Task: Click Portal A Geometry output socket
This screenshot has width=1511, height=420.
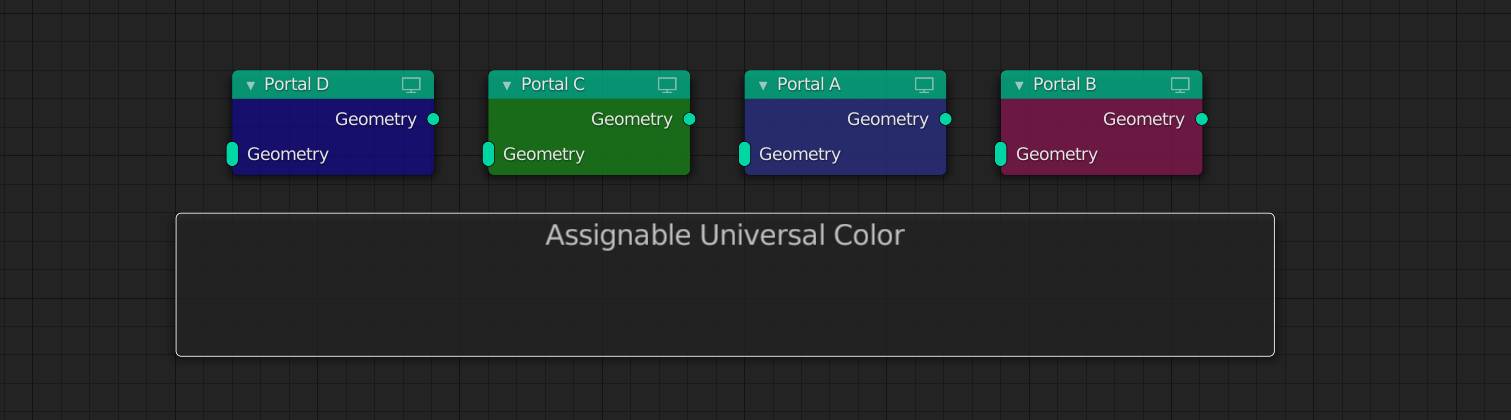Action: coord(945,119)
